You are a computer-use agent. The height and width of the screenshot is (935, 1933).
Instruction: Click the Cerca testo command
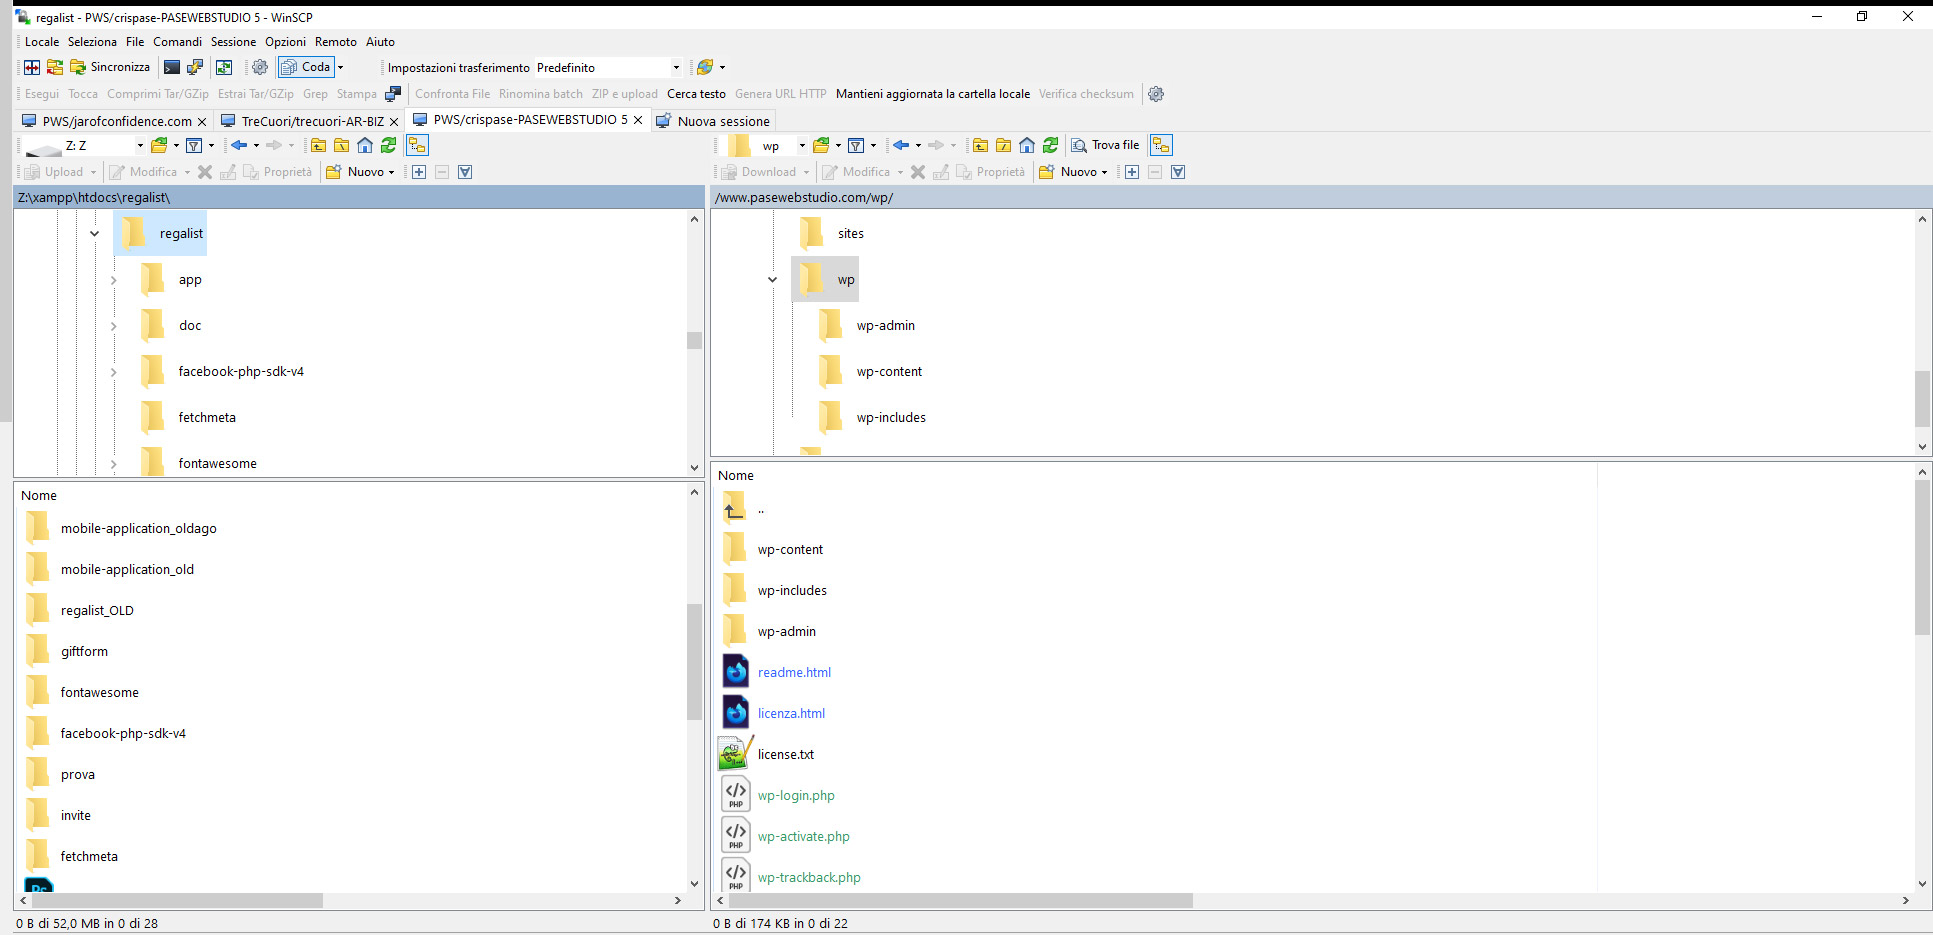click(696, 94)
